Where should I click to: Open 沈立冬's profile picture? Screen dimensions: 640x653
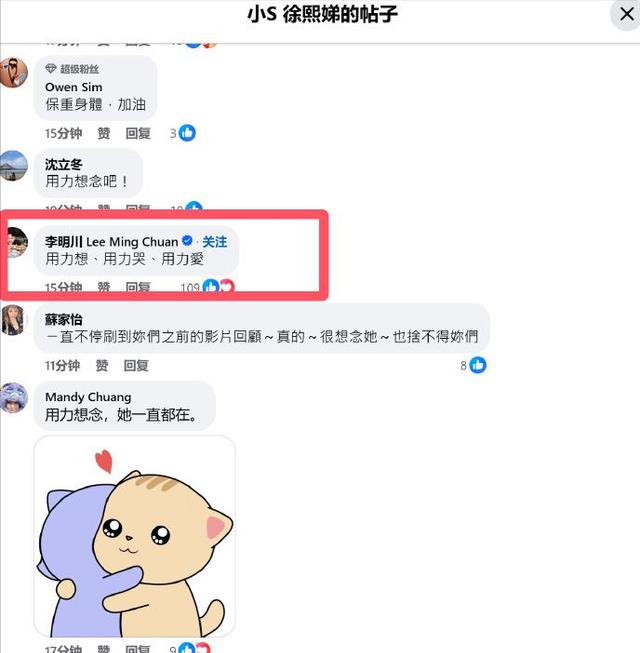(13, 166)
